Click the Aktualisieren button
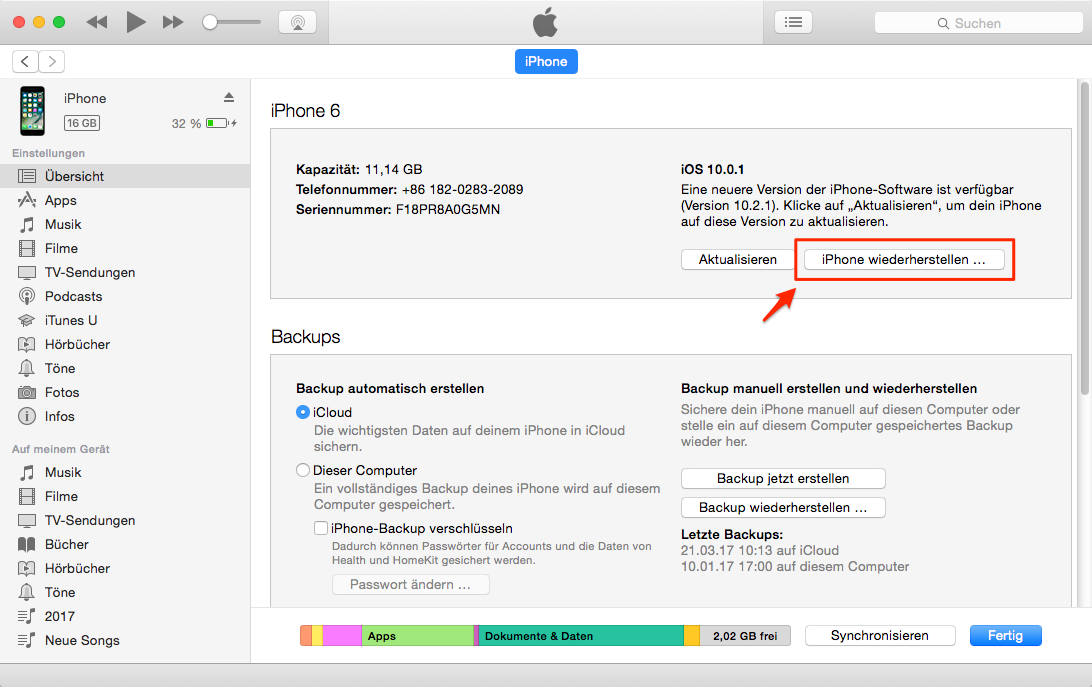 coord(738,259)
